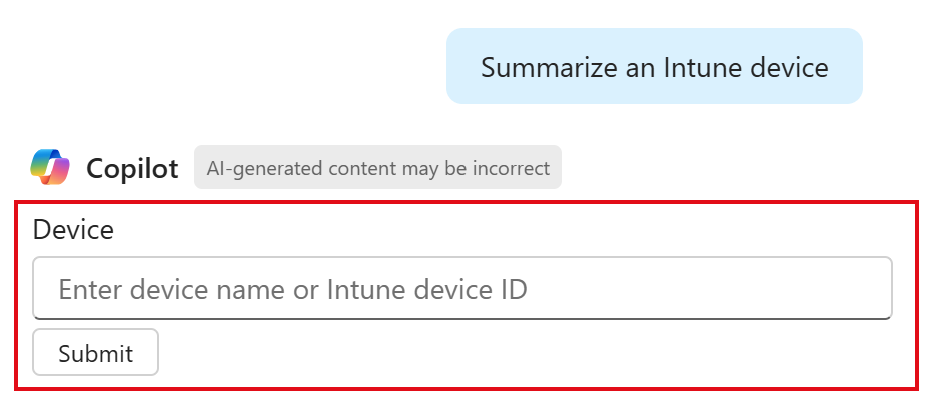Screen dimensions: 926x402
Task: Submit the Intune device form
Action: point(95,352)
